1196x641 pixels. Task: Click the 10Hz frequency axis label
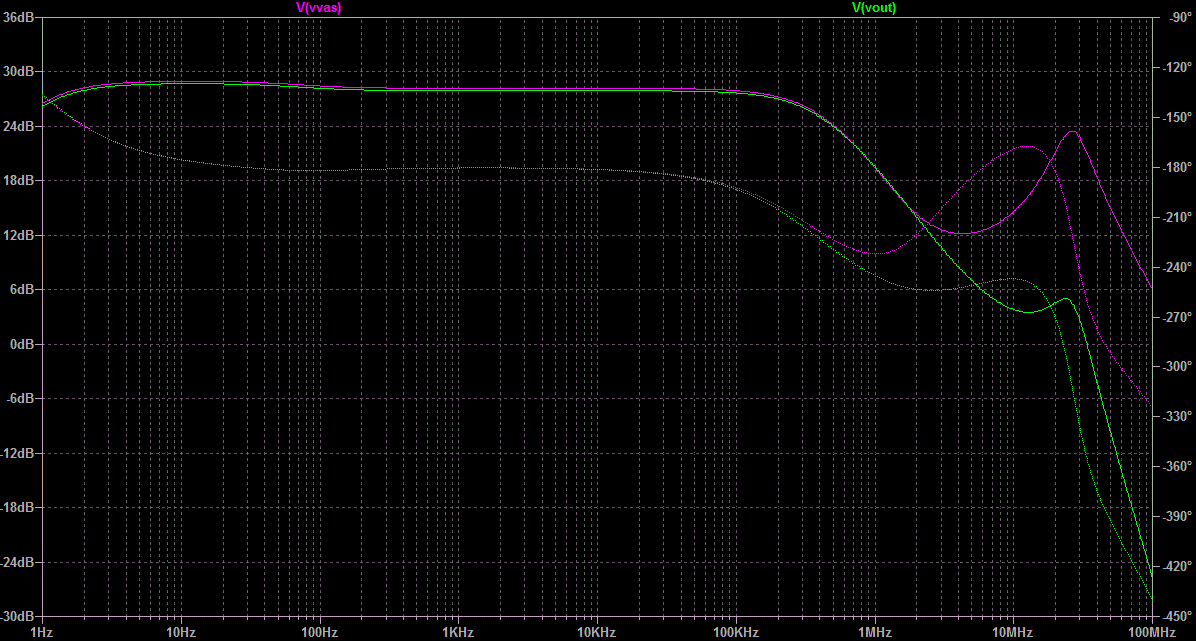pos(181,633)
